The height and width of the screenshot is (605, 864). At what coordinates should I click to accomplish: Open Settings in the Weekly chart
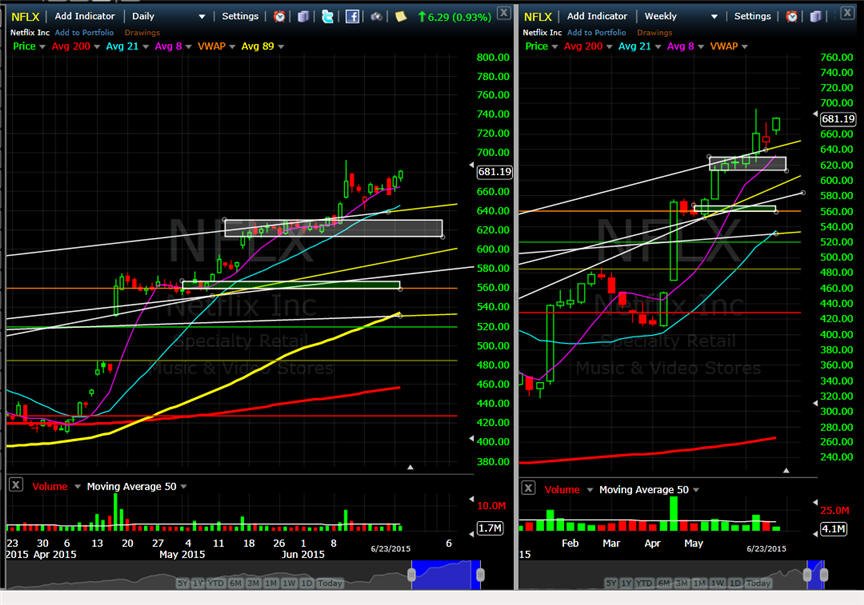coord(753,17)
